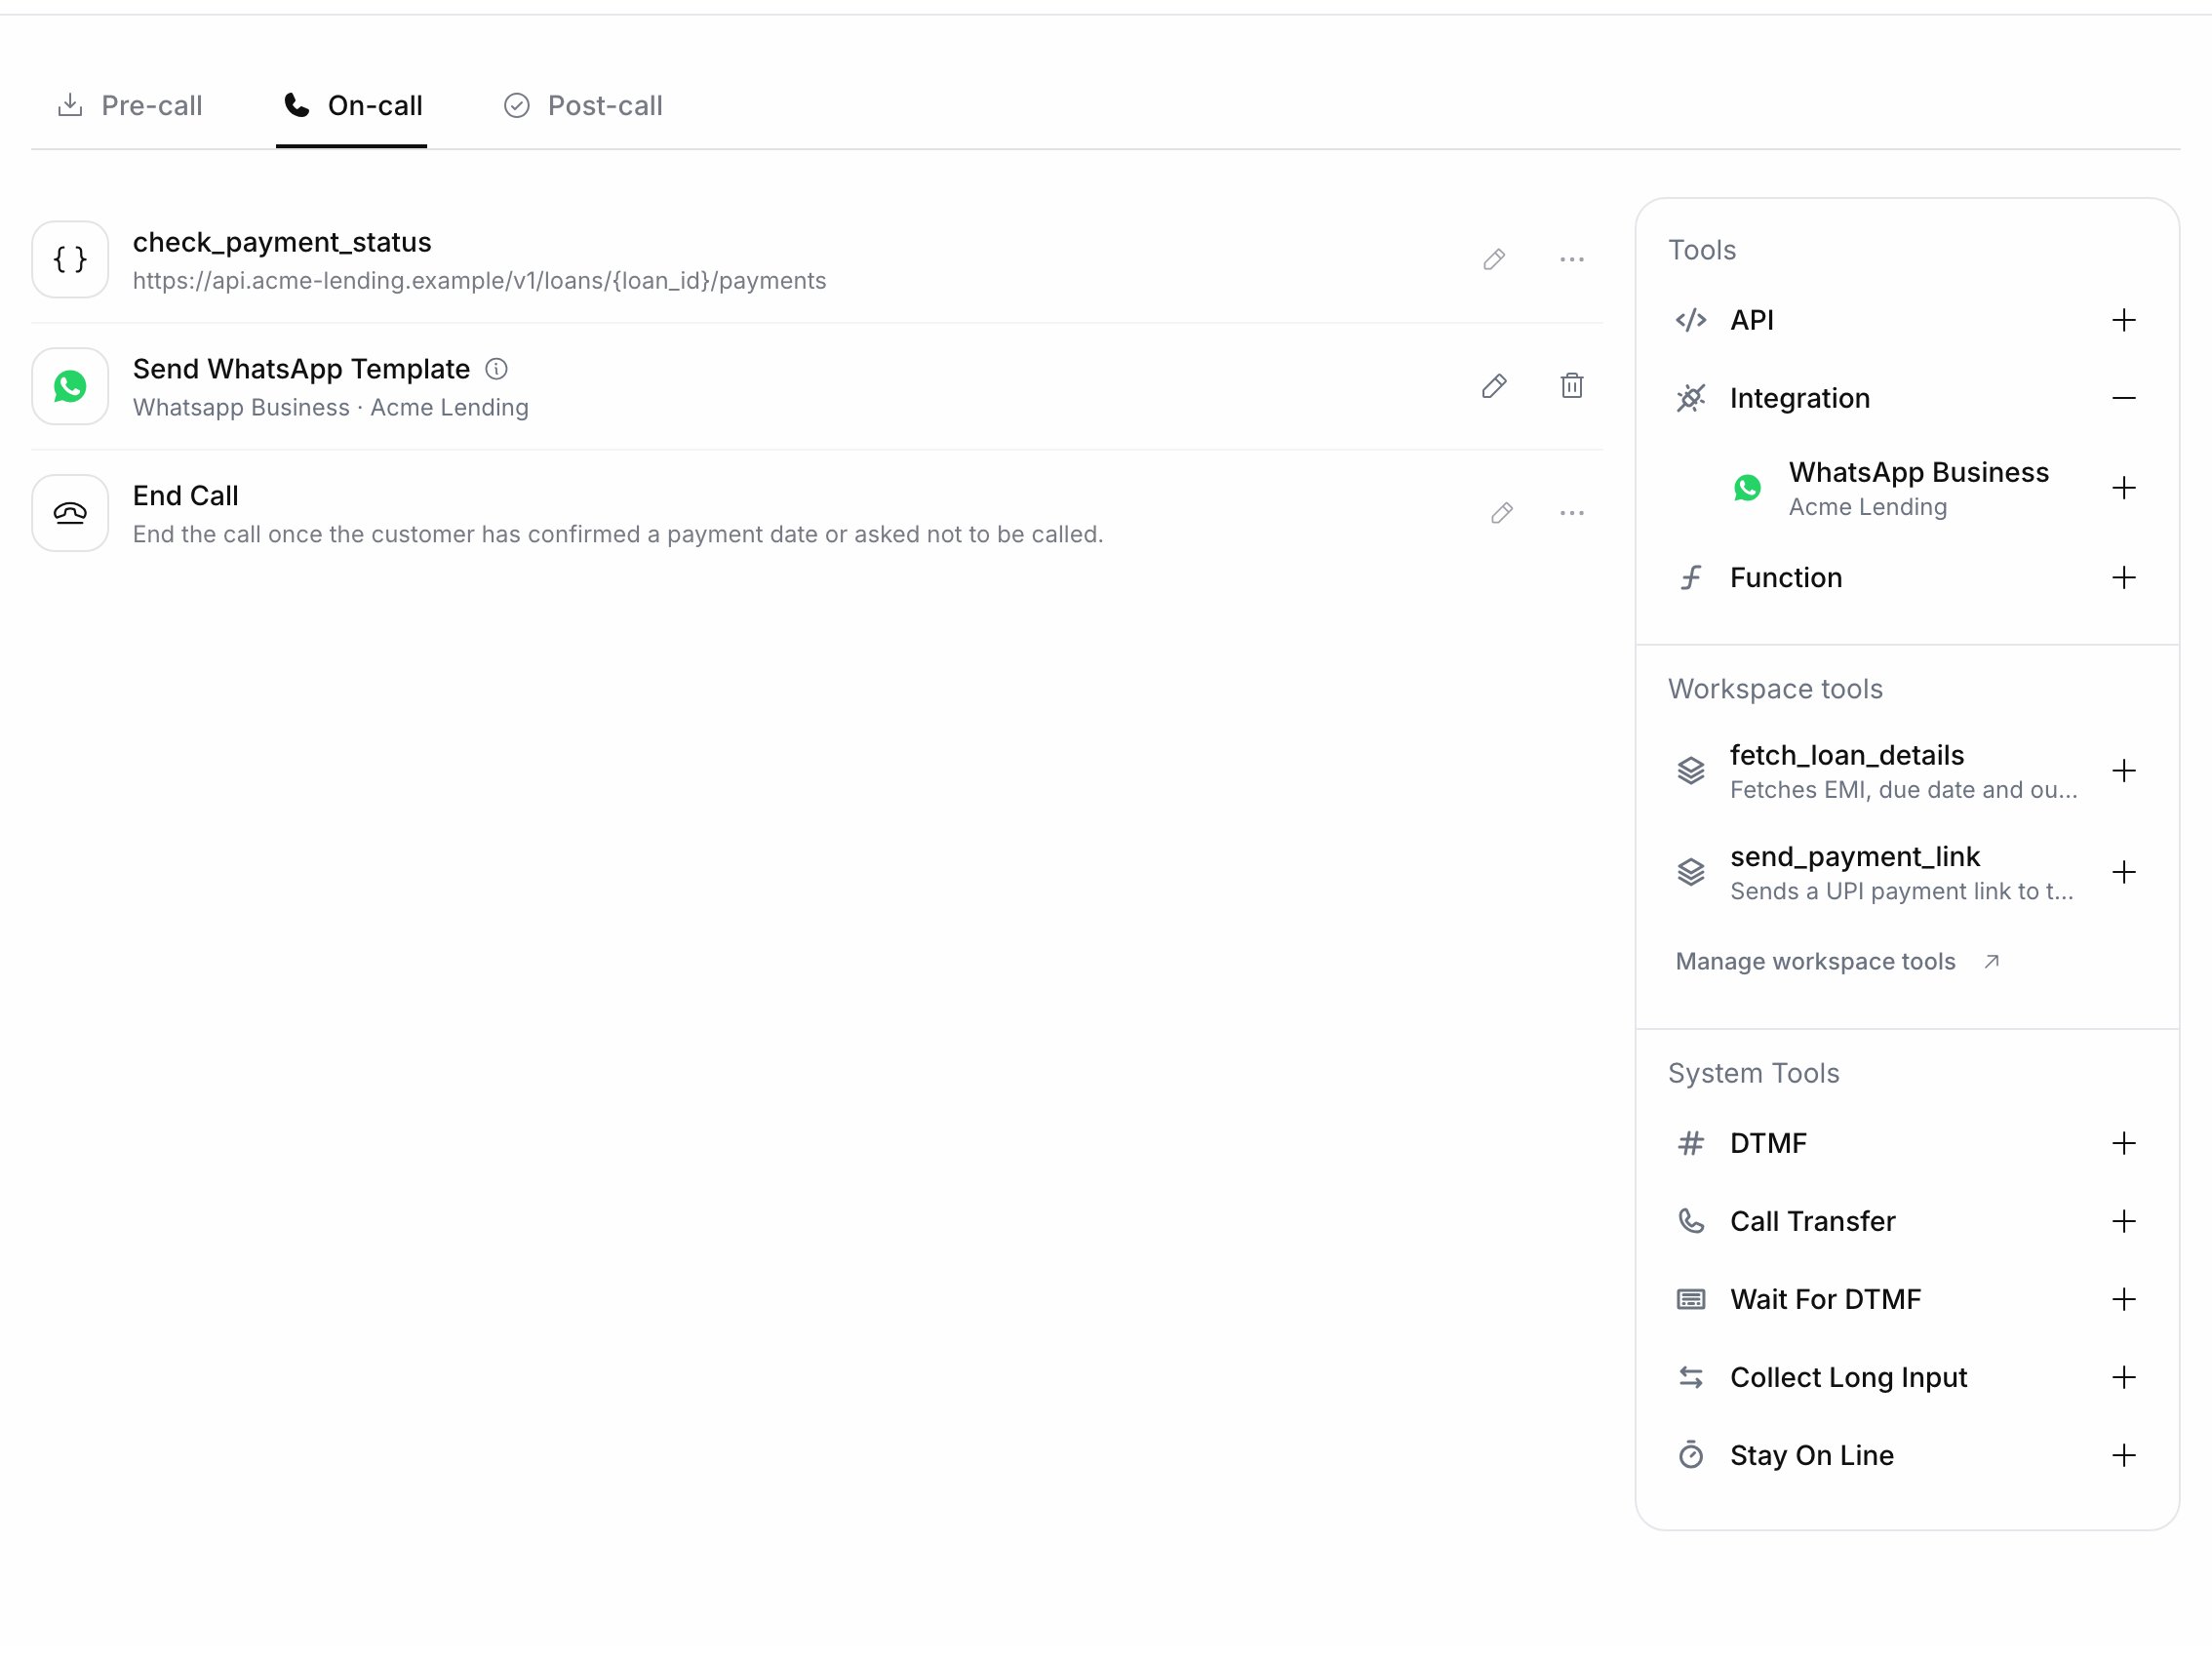The image size is (2212, 1662).
Task: Click the WhatsApp logo of Send WhatsApp Template
Action: [70, 386]
